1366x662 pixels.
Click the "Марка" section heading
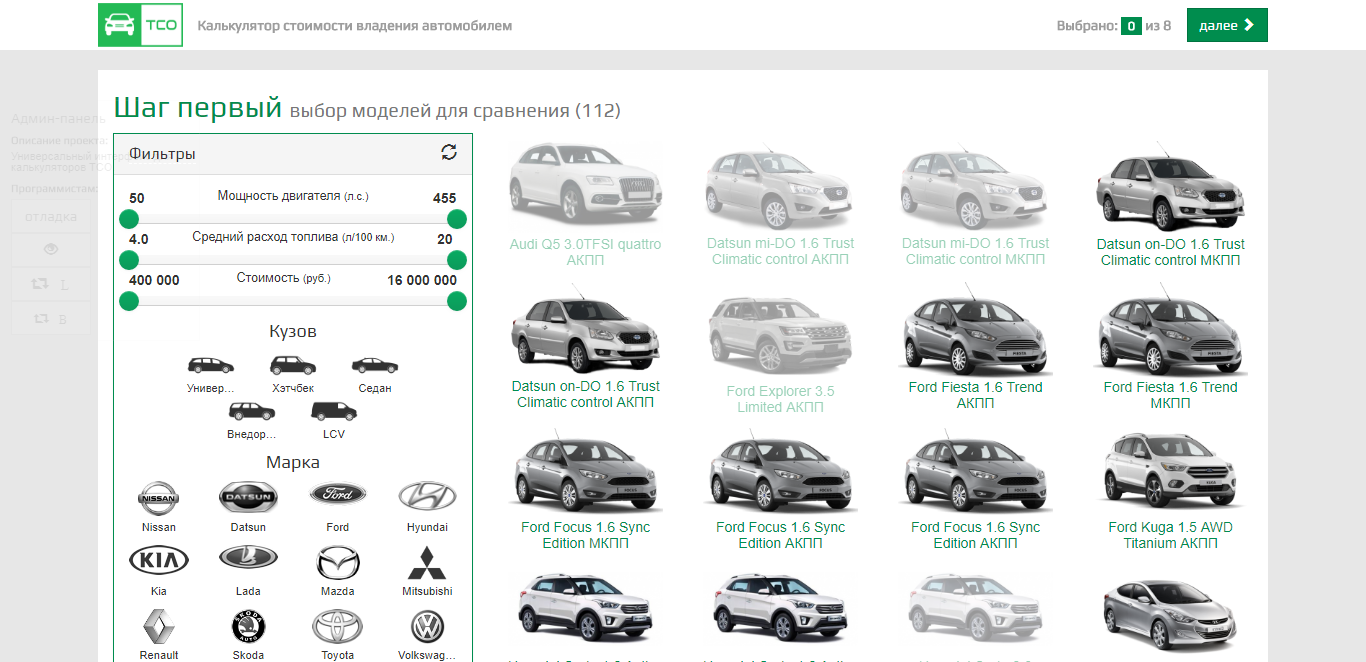point(293,462)
